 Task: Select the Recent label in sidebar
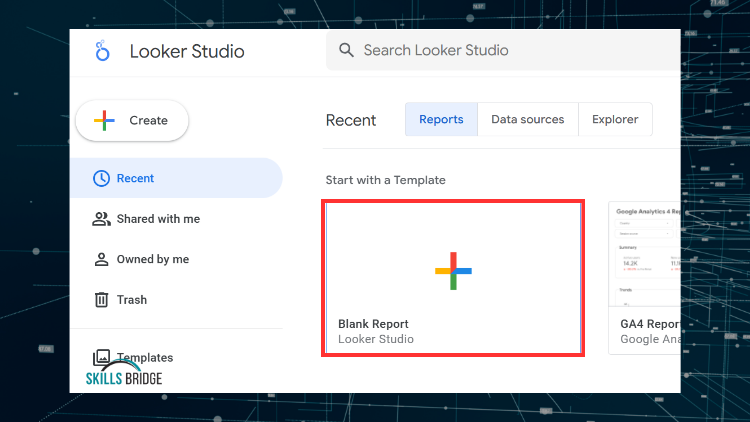point(136,179)
